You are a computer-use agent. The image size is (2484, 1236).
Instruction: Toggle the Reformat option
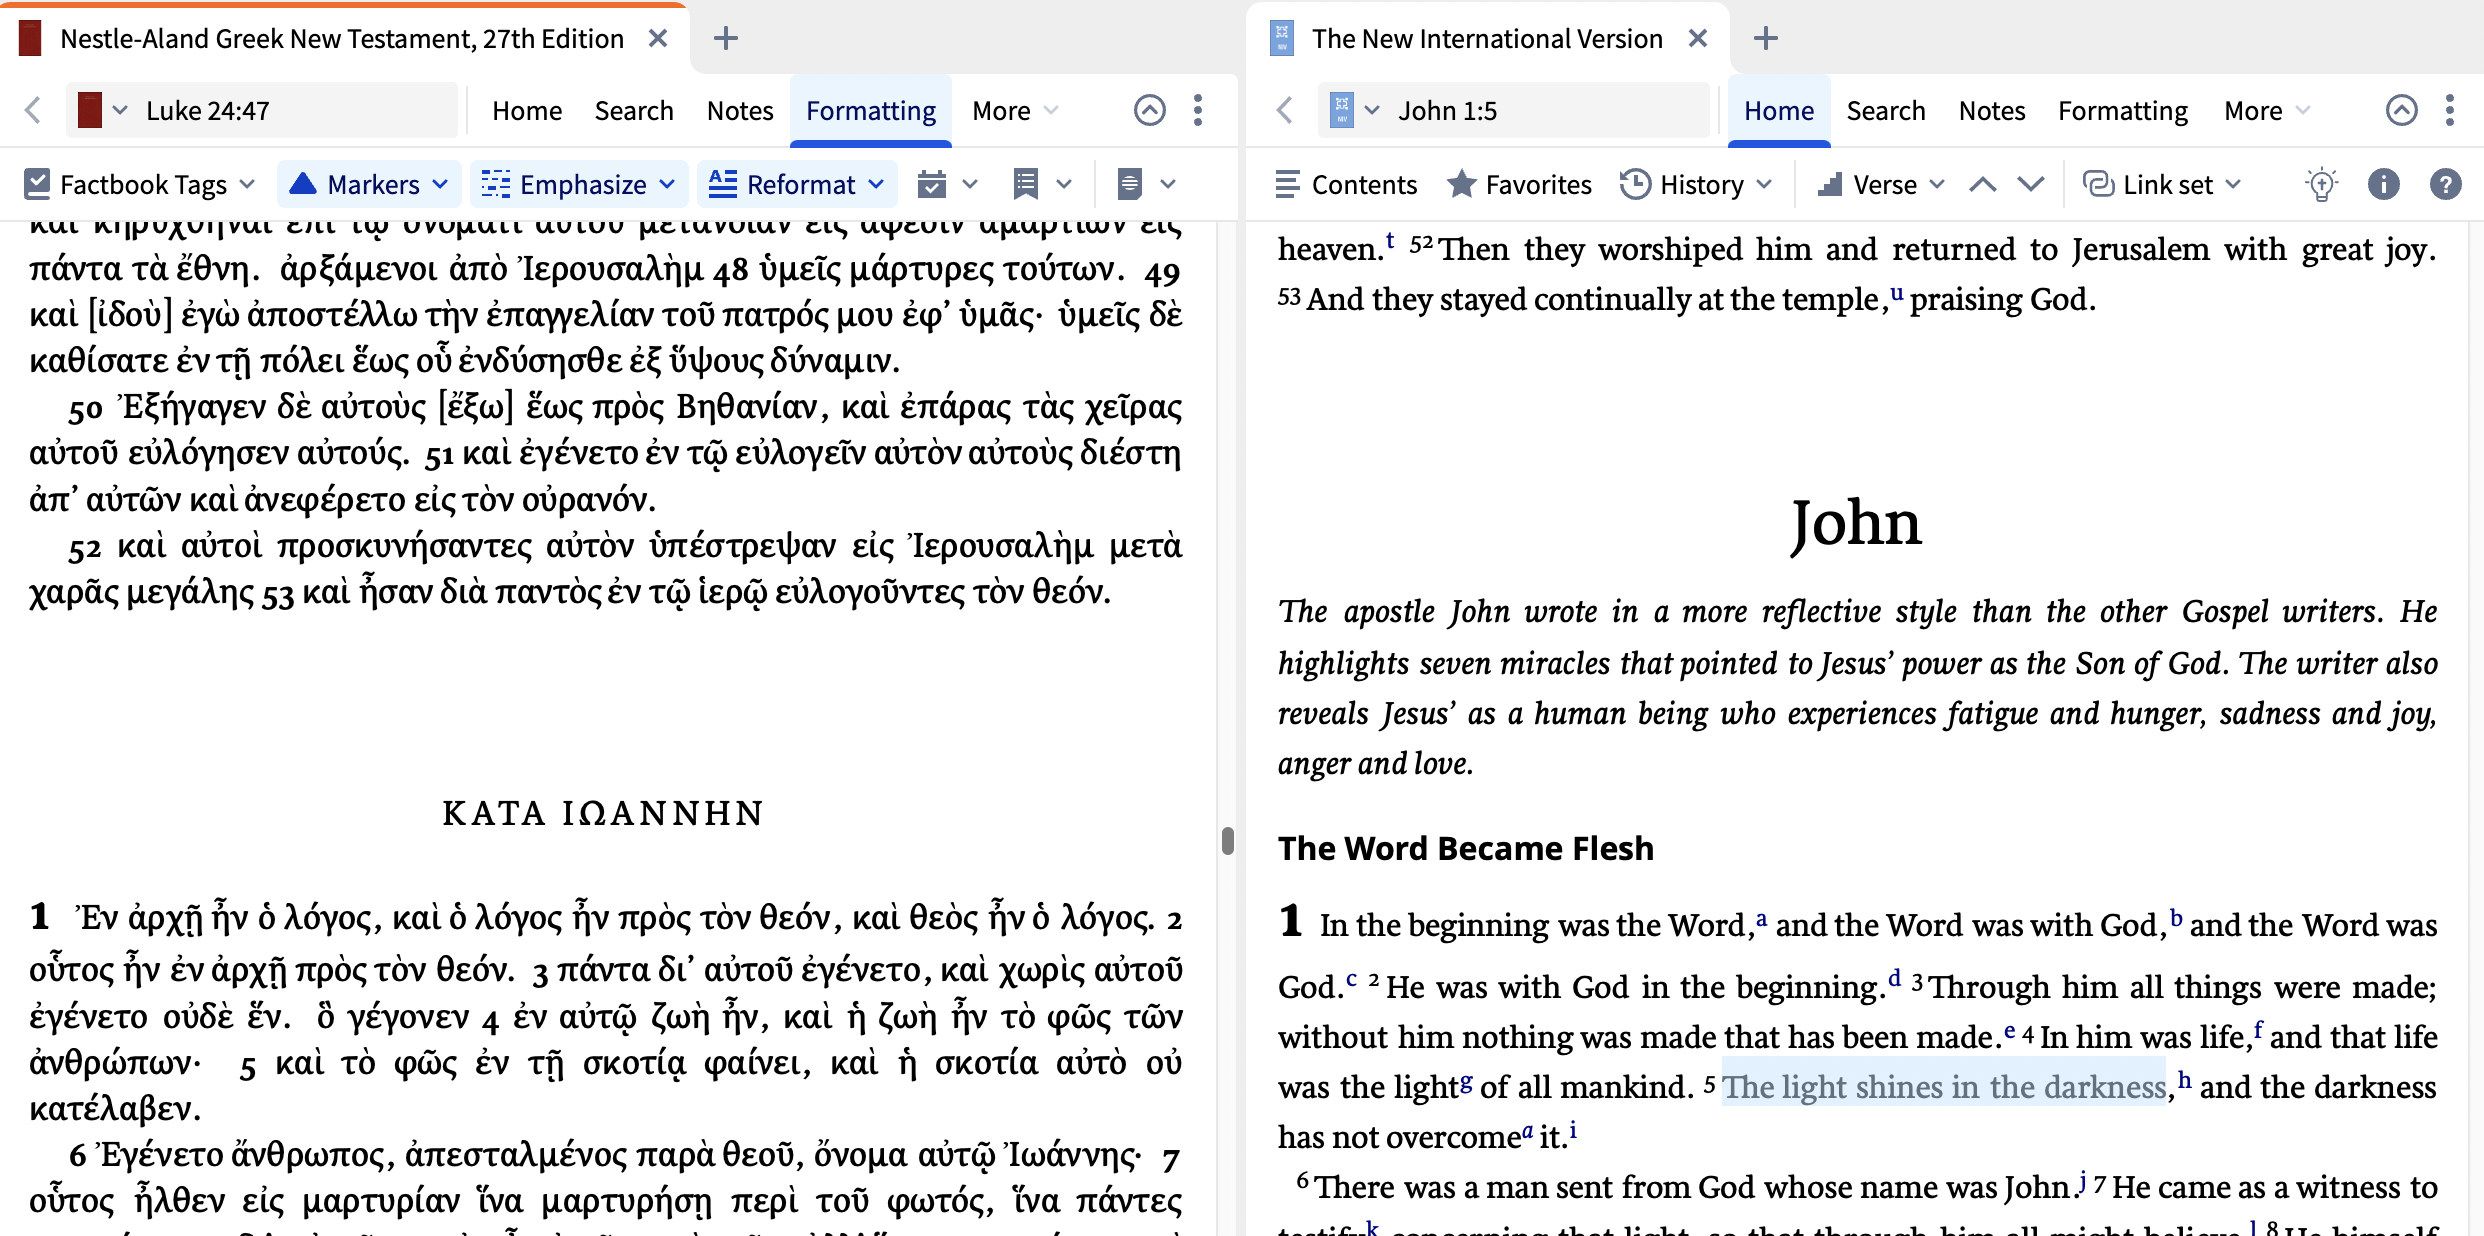796,184
